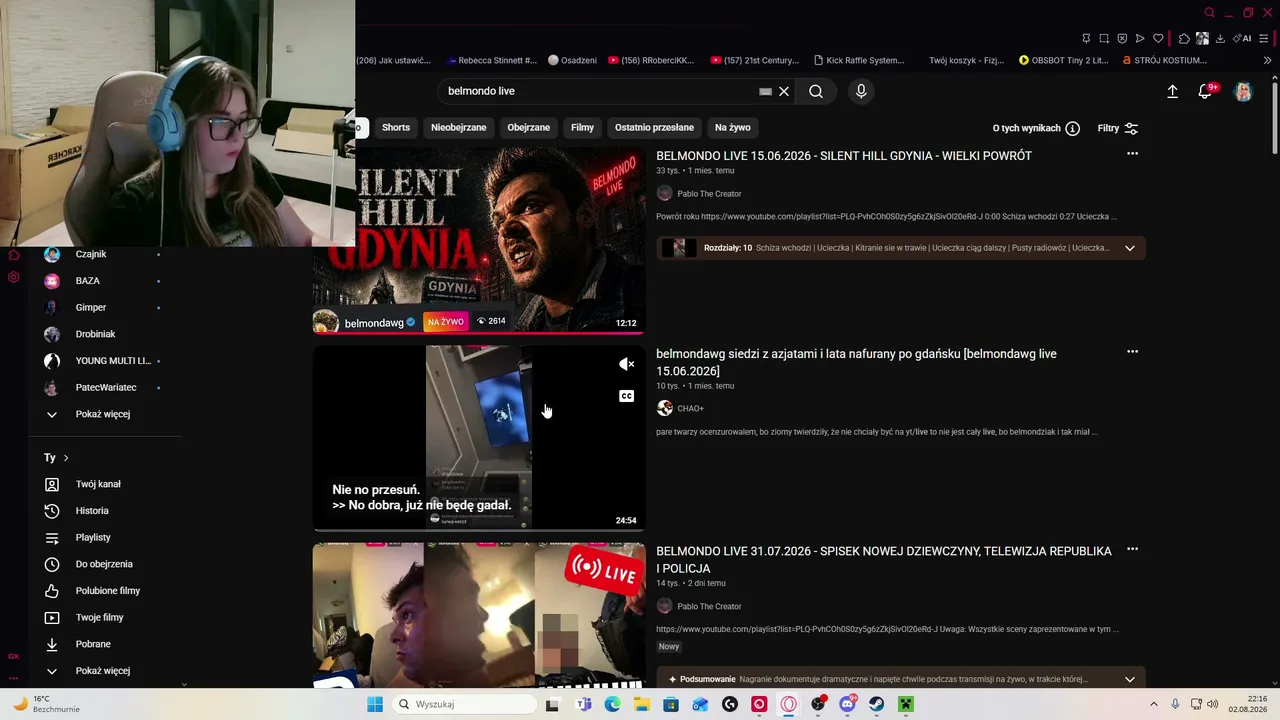Expand chapters for the Silent Hill Gdynia video
1280x720 pixels.
[x=1130, y=248]
